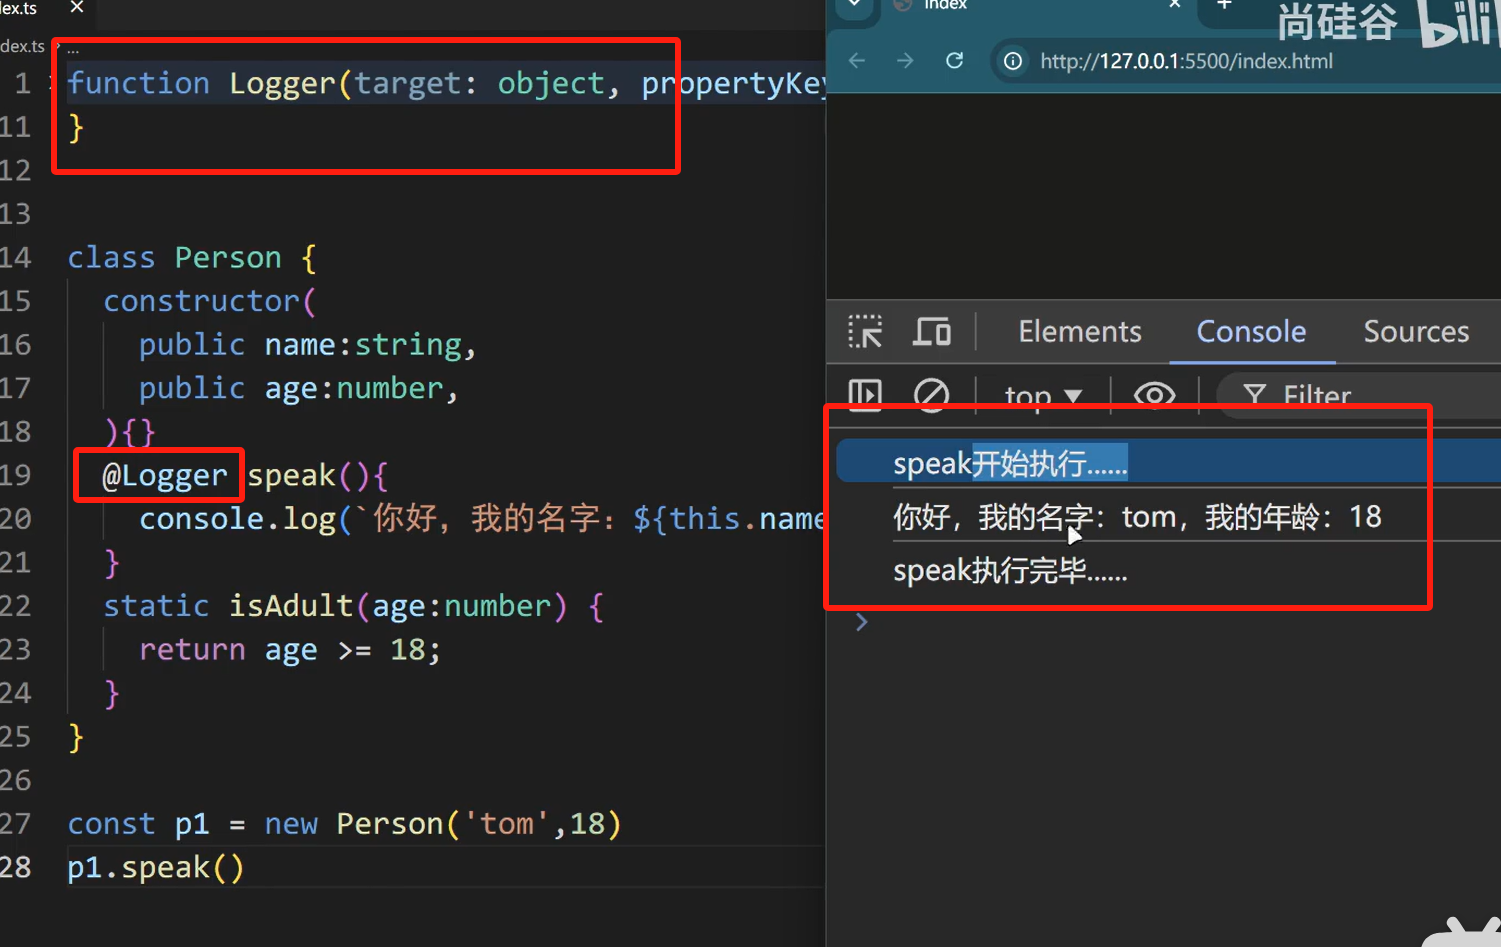Click 'constructor(' on line 15
This screenshot has height=947, width=1501.
click(210, 300)
